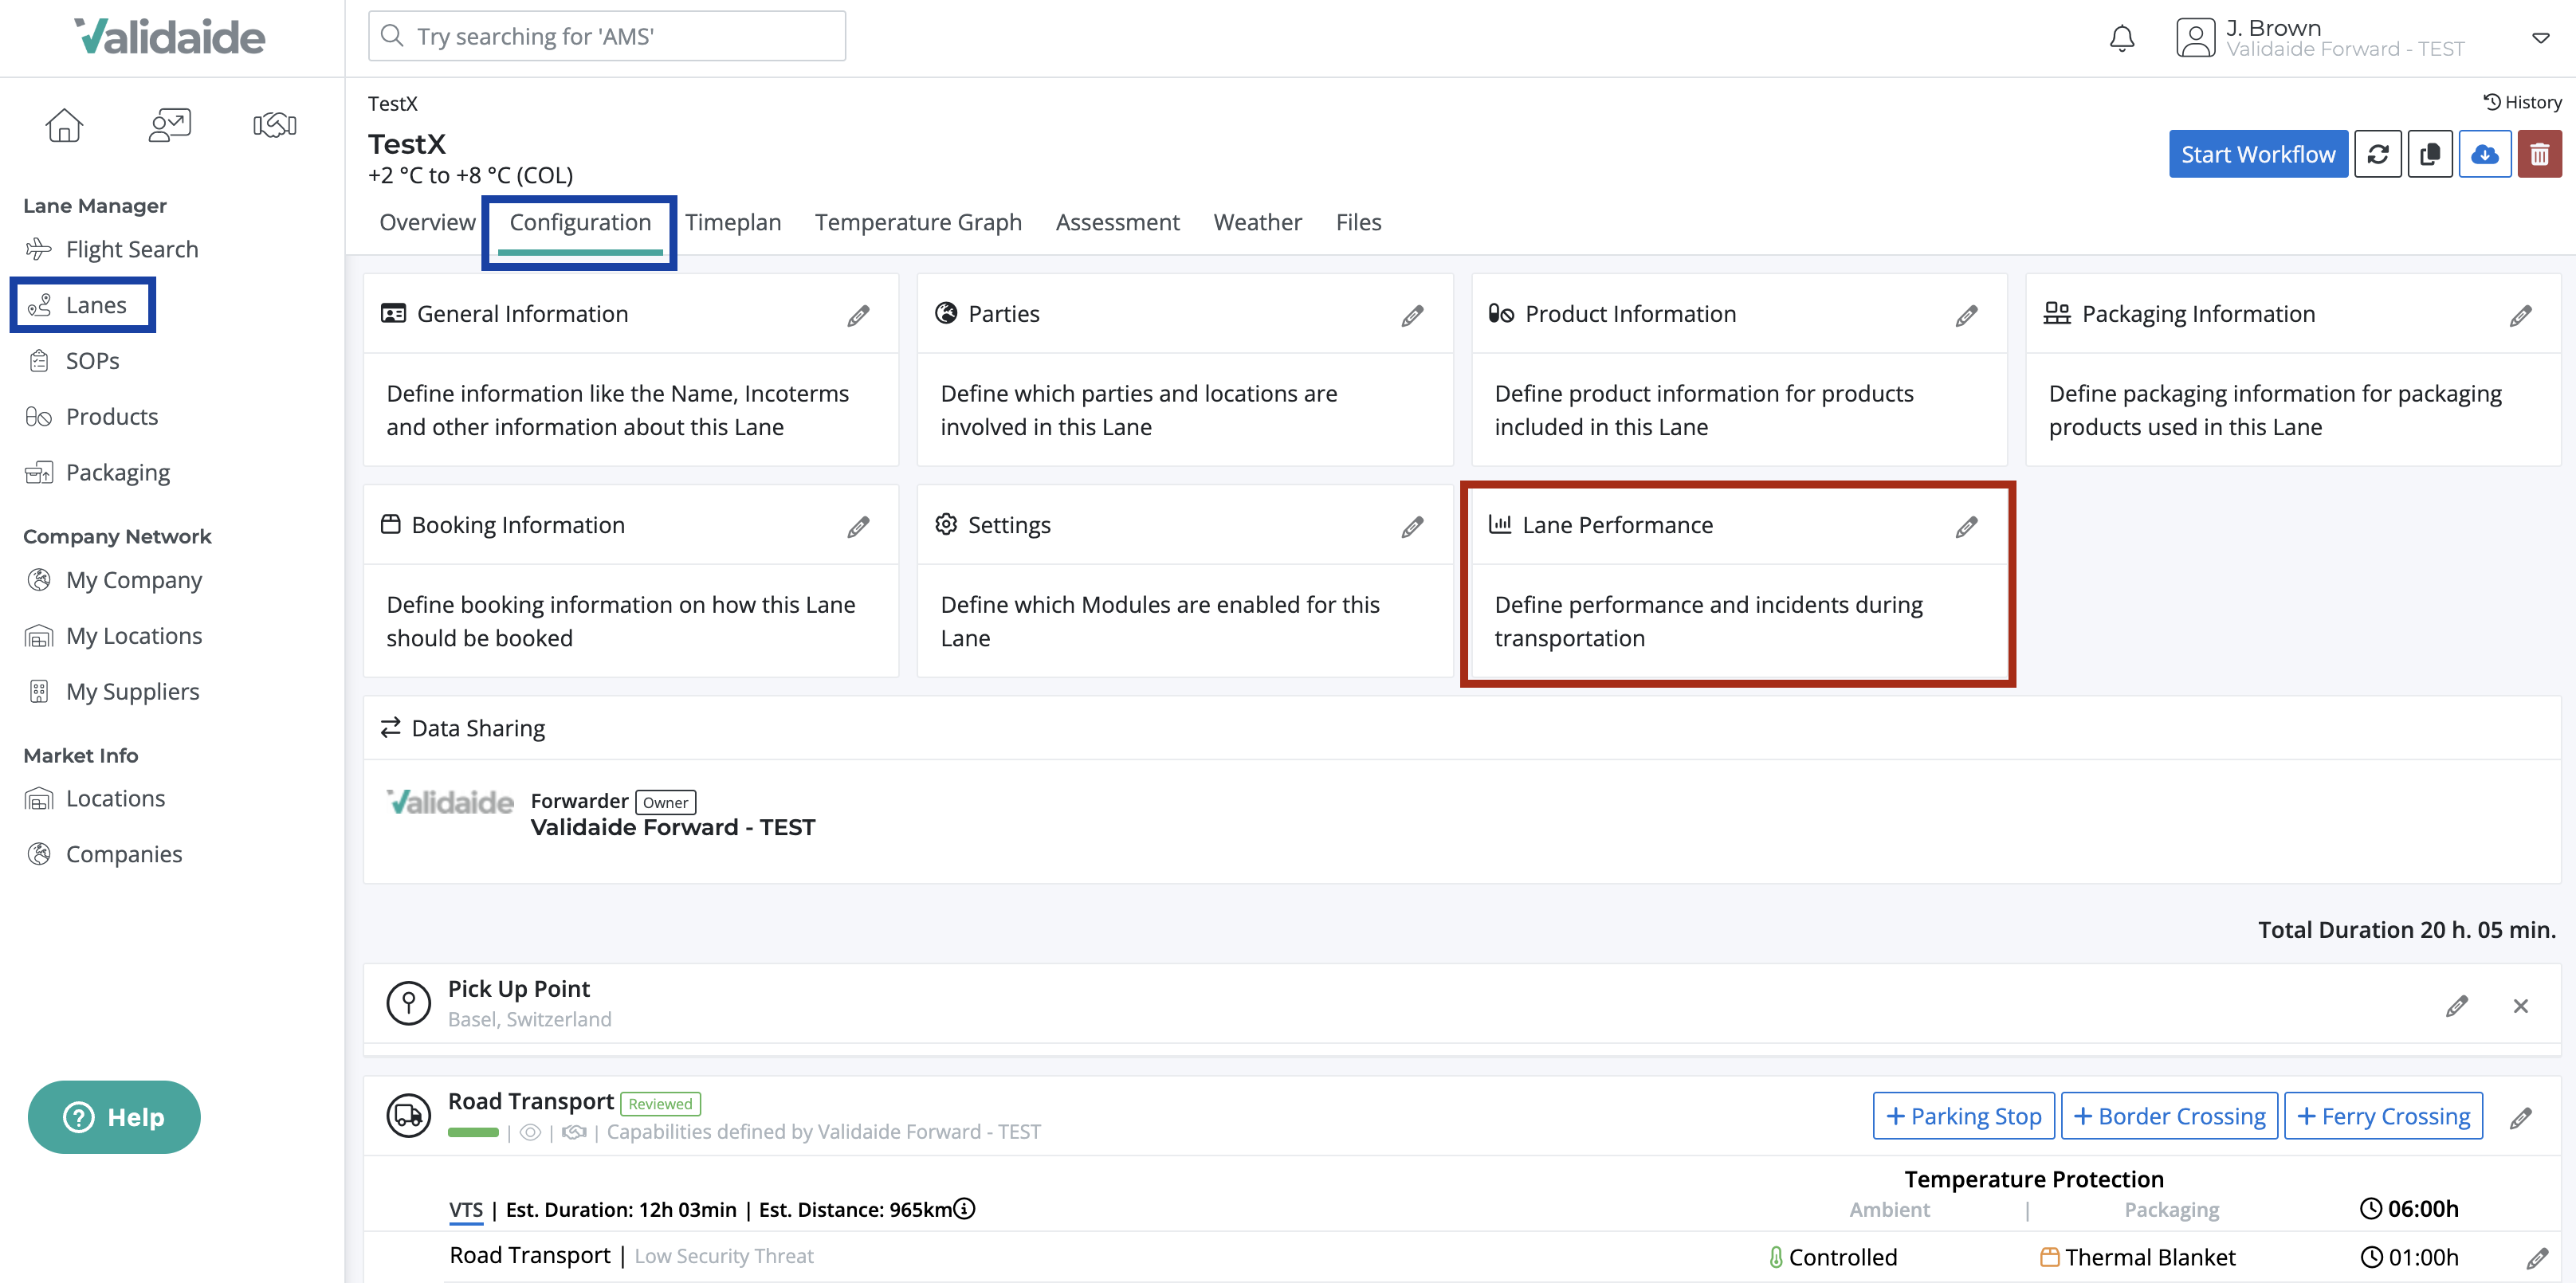Click the notification bell

click(2122, 37)
